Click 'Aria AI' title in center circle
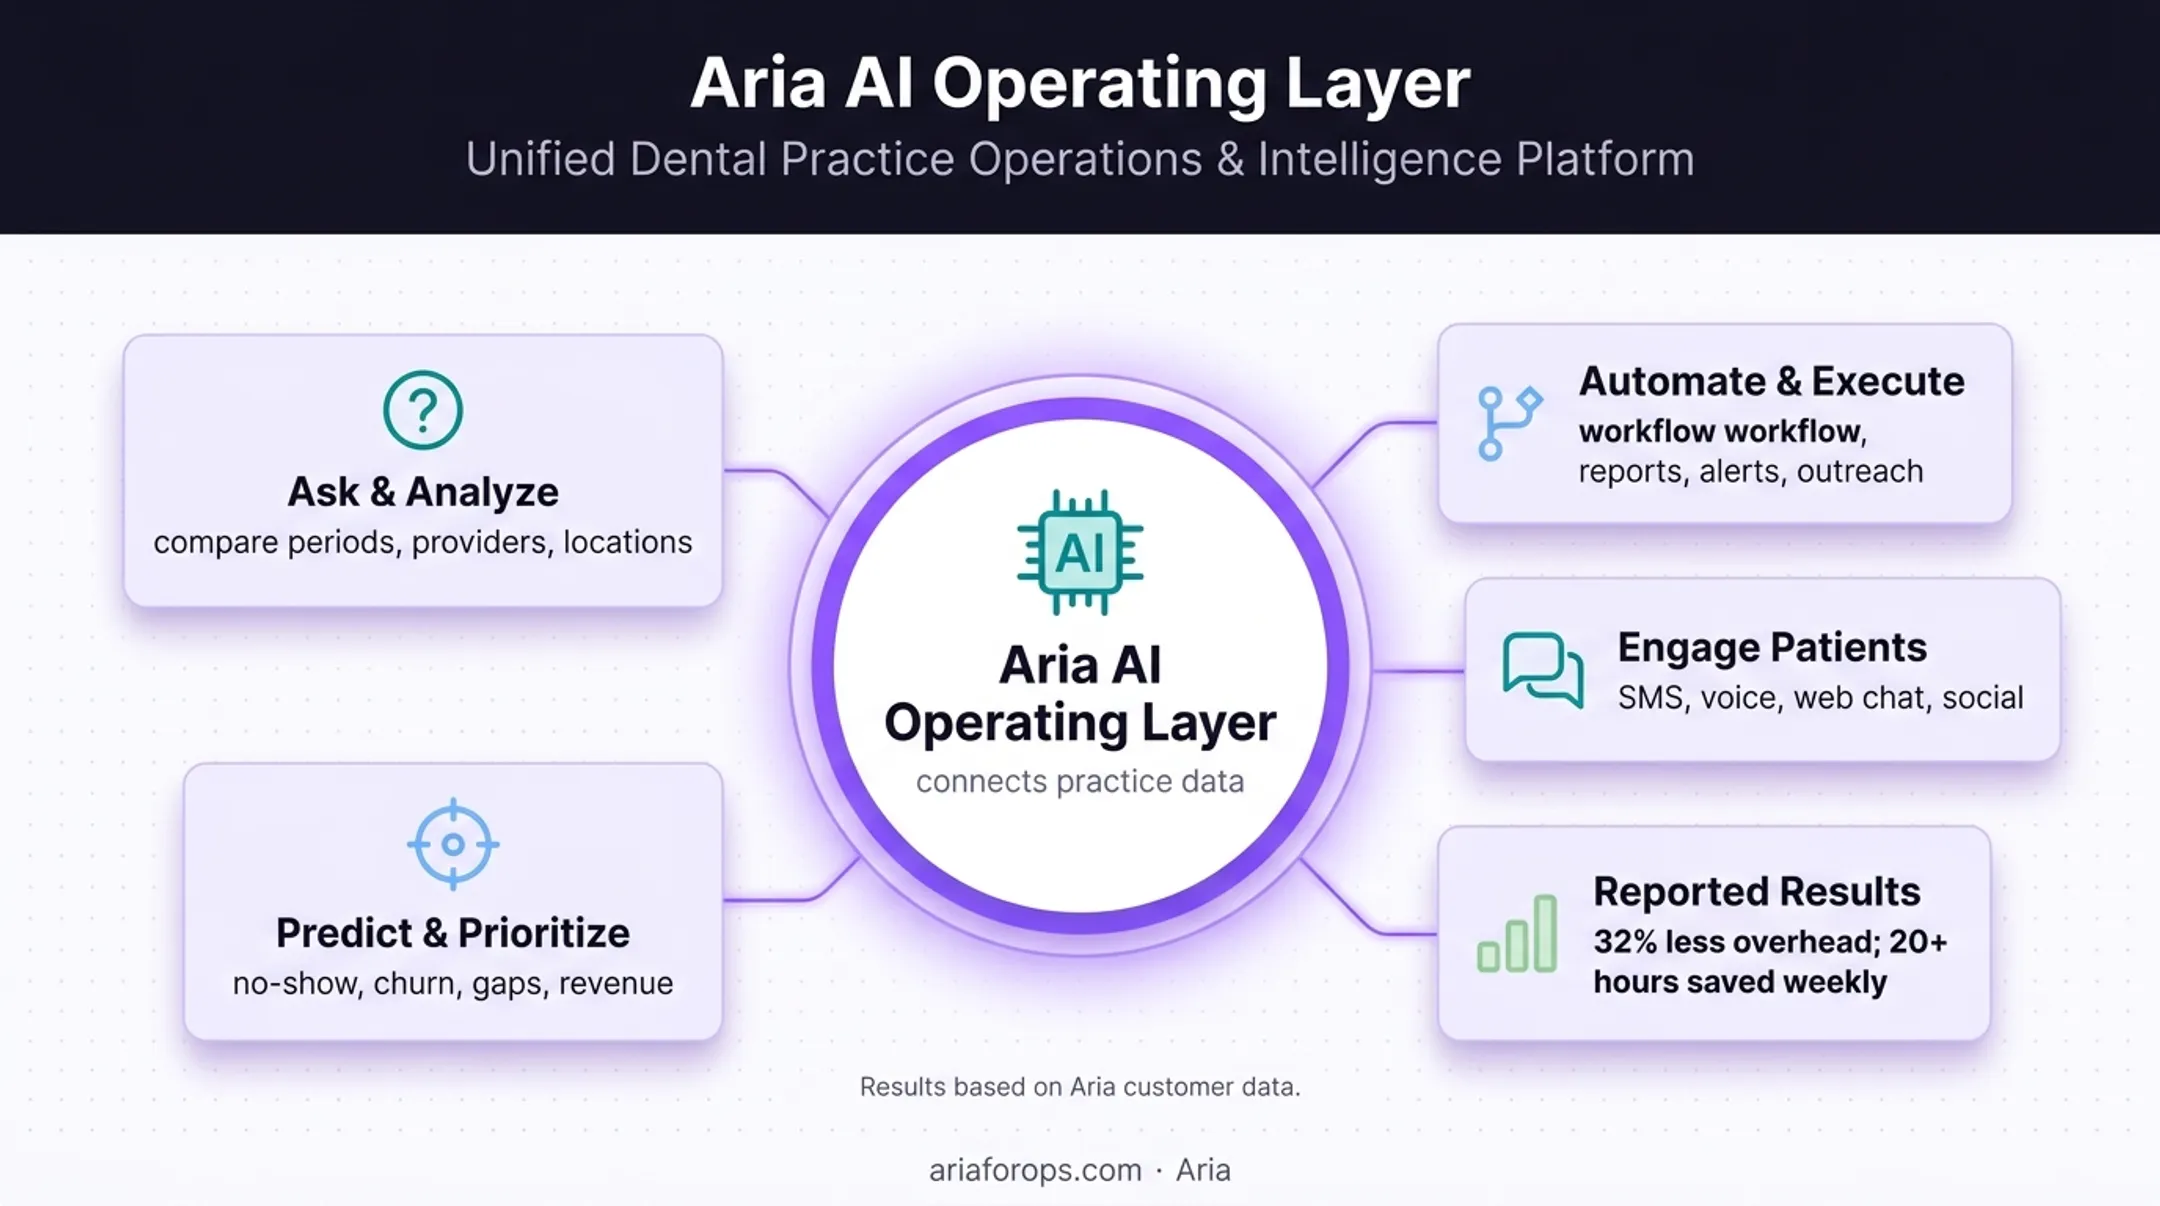This screenshot has height=1206, width=2160. [1080, 665]
